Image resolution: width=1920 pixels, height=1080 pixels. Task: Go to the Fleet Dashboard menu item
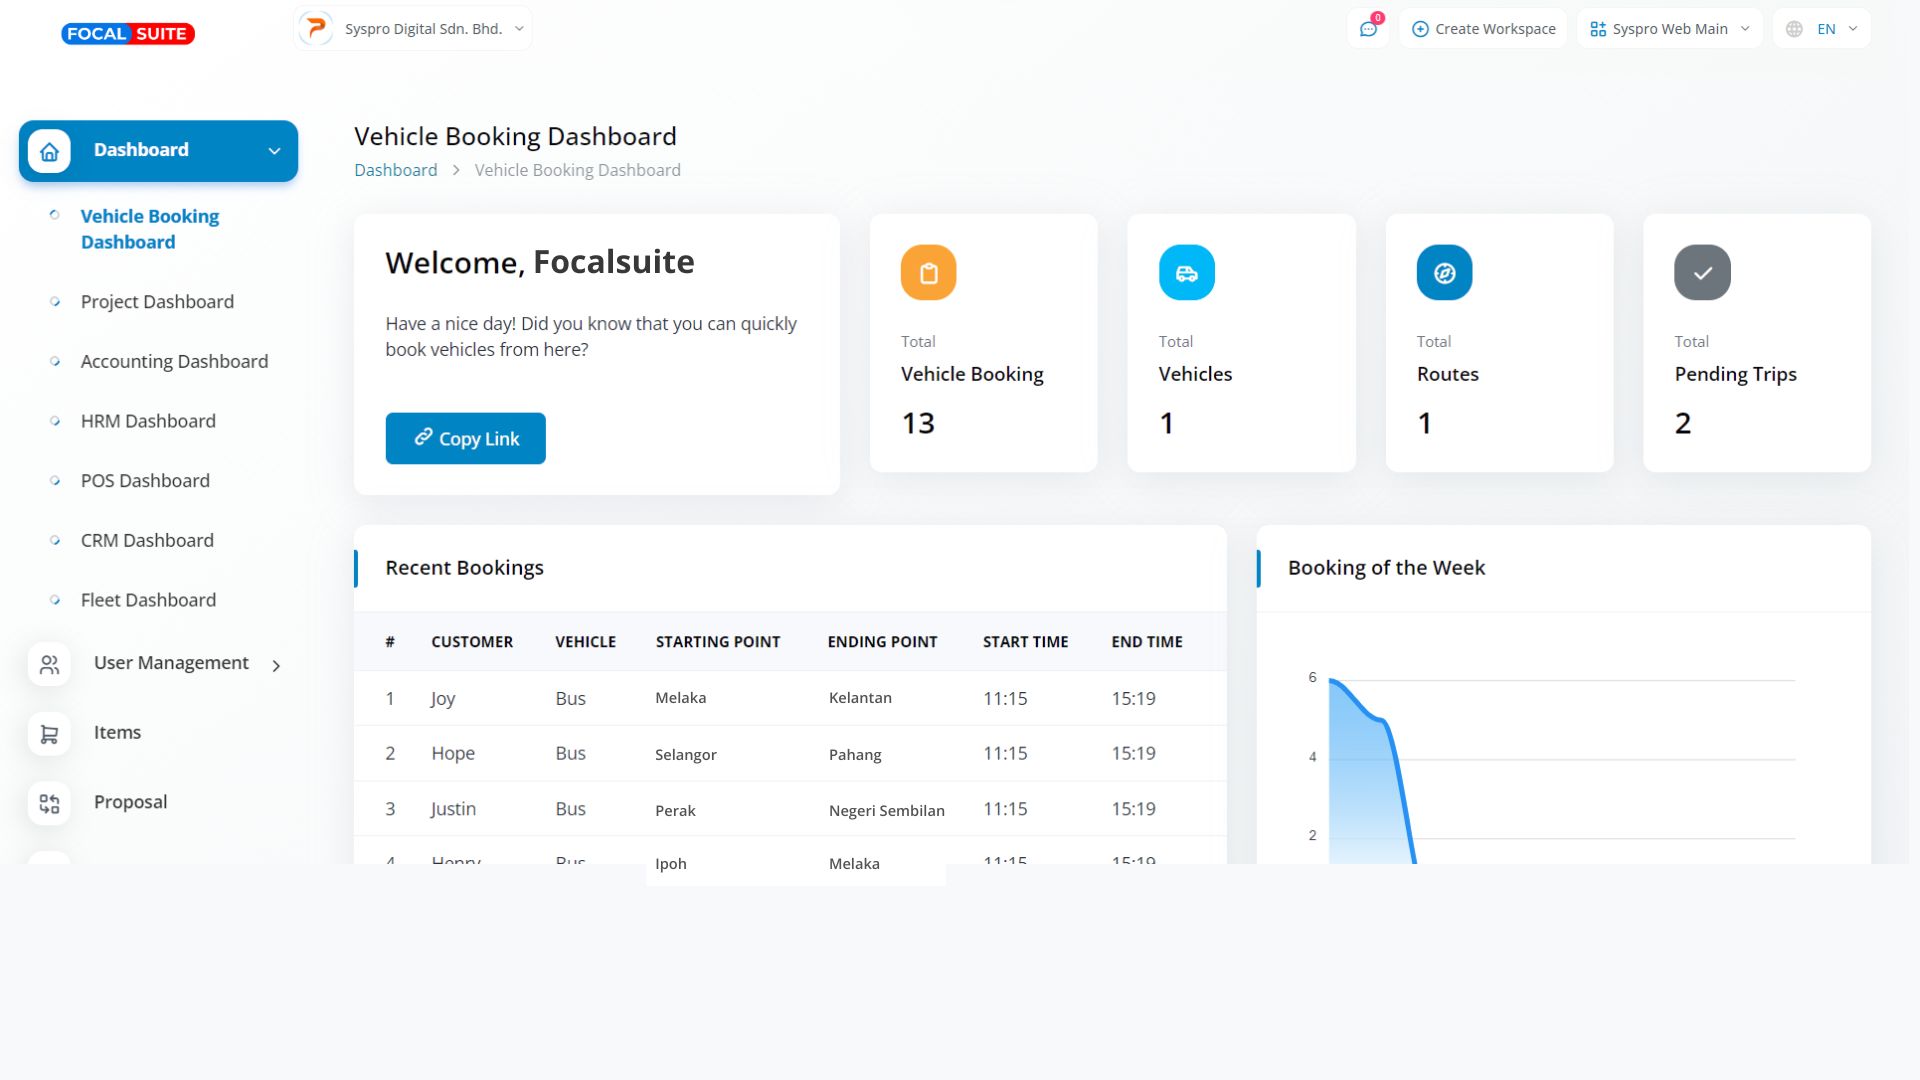pos(148,600)
